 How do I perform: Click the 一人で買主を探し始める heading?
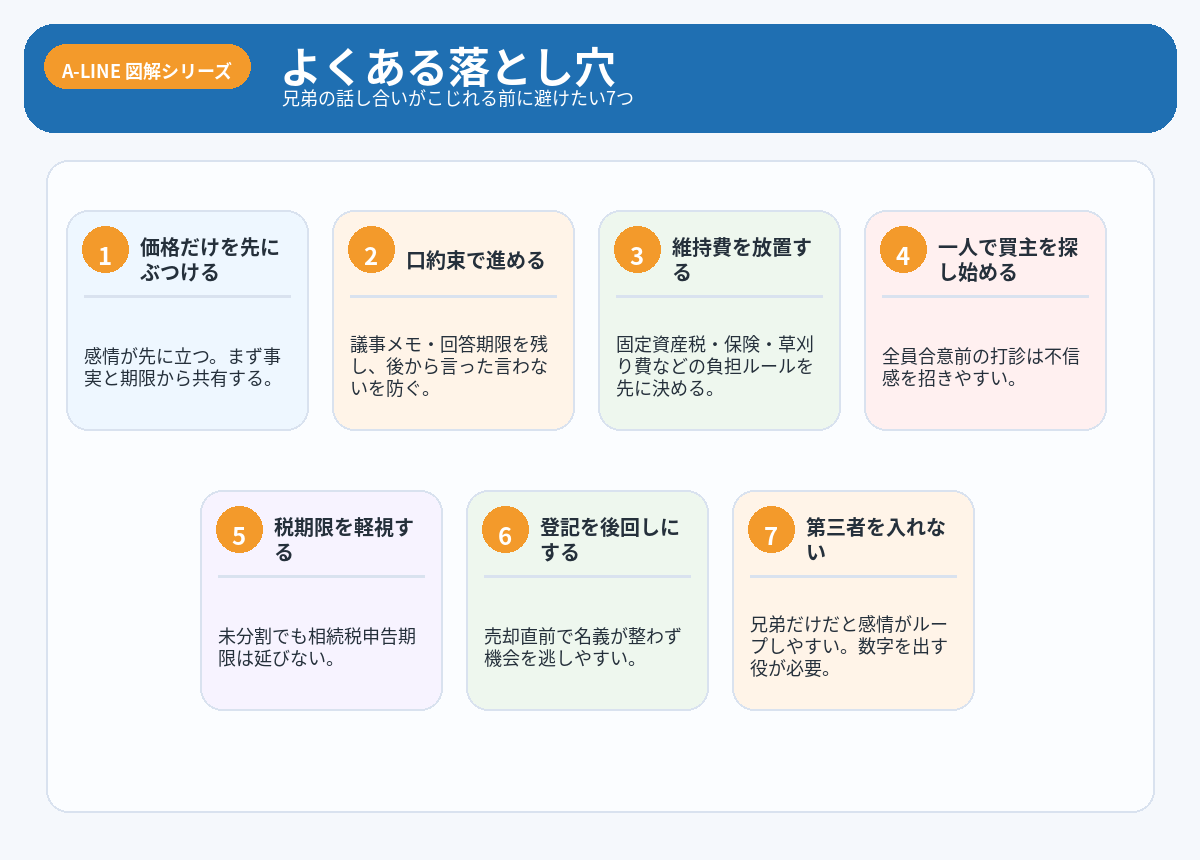[x=1008, y=259]
